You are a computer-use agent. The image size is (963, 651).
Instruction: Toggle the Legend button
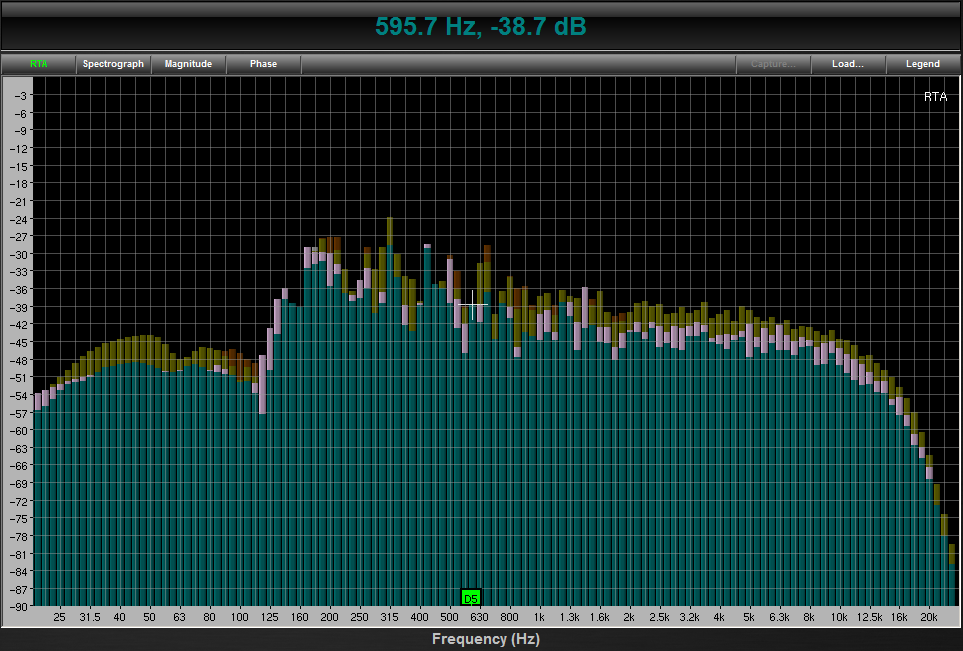(922, 64)
